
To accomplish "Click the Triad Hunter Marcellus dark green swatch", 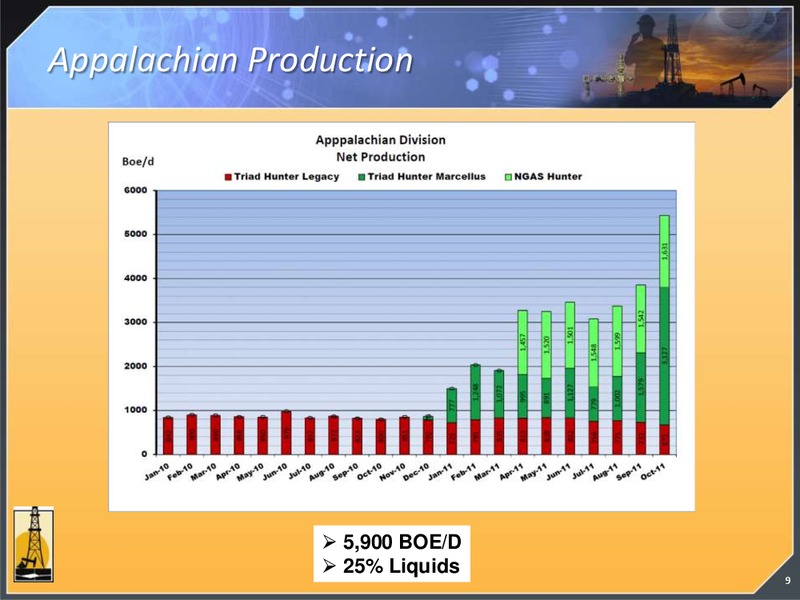I will pos(362,177).
